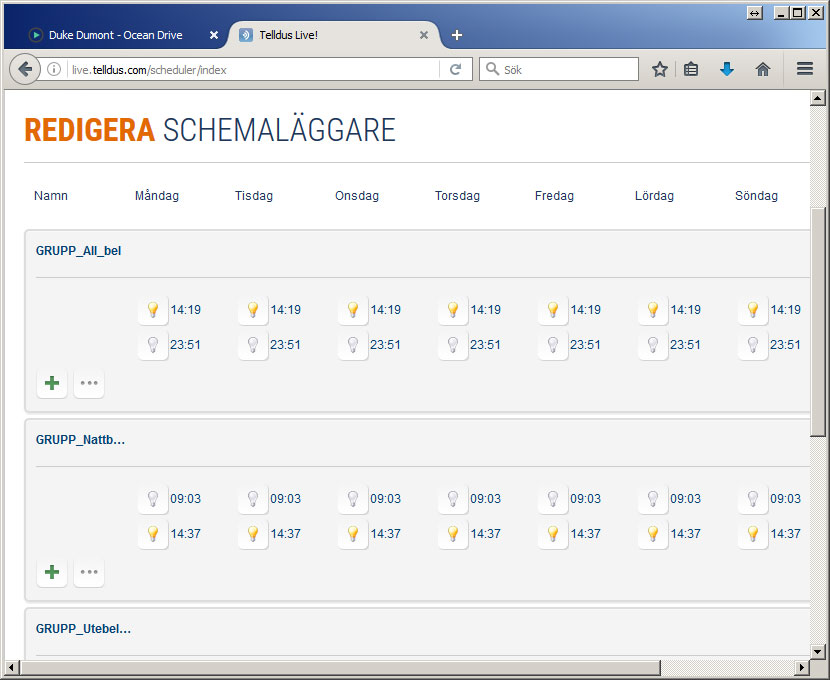The width and height of the screenshot is (830, 680).
Task: Click the Namn column header
Action: pyautogui.click(x=51, y=196)
